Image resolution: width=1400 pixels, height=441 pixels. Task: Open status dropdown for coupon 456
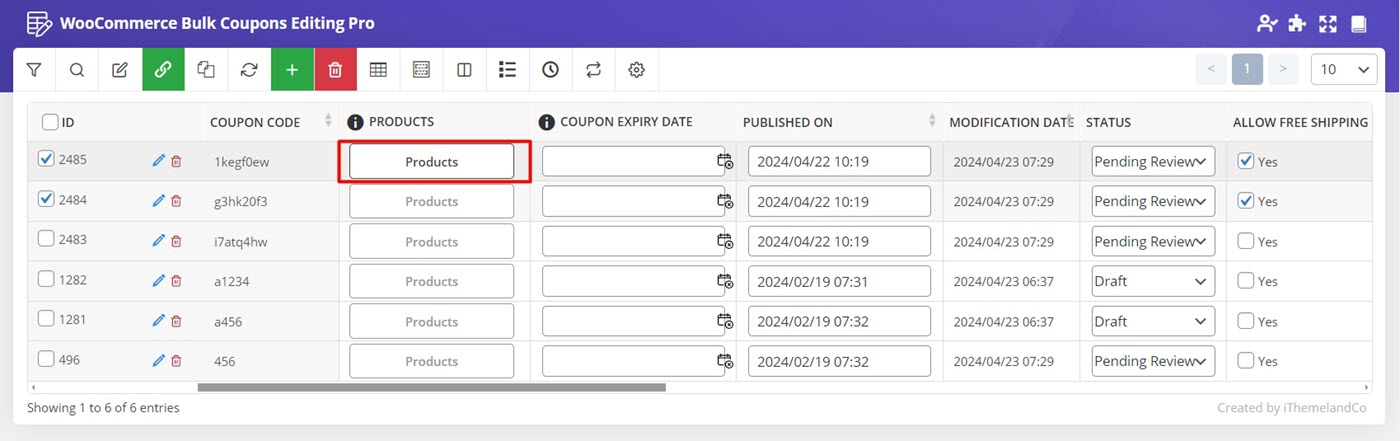coord(1153,361)
